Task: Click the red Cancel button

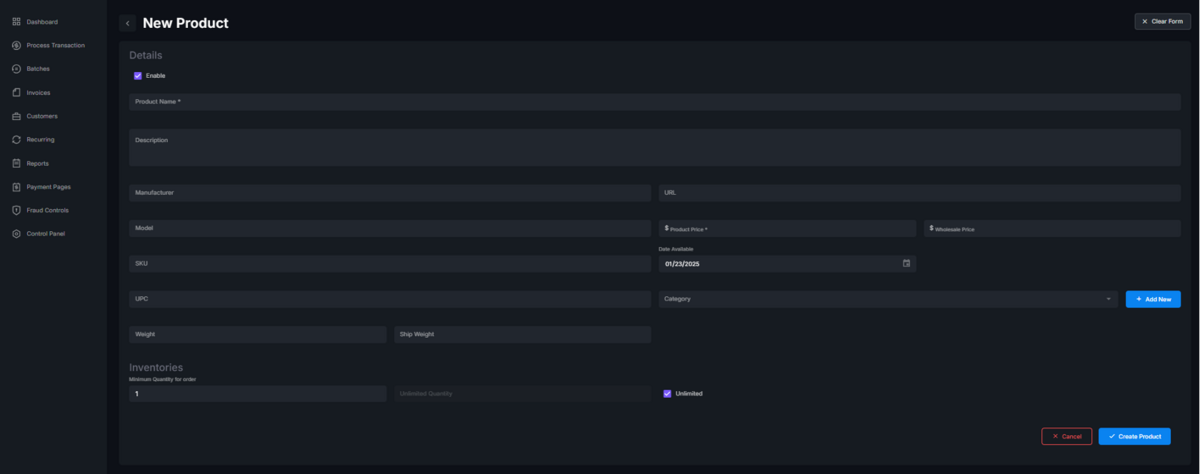Action: 1066,437
